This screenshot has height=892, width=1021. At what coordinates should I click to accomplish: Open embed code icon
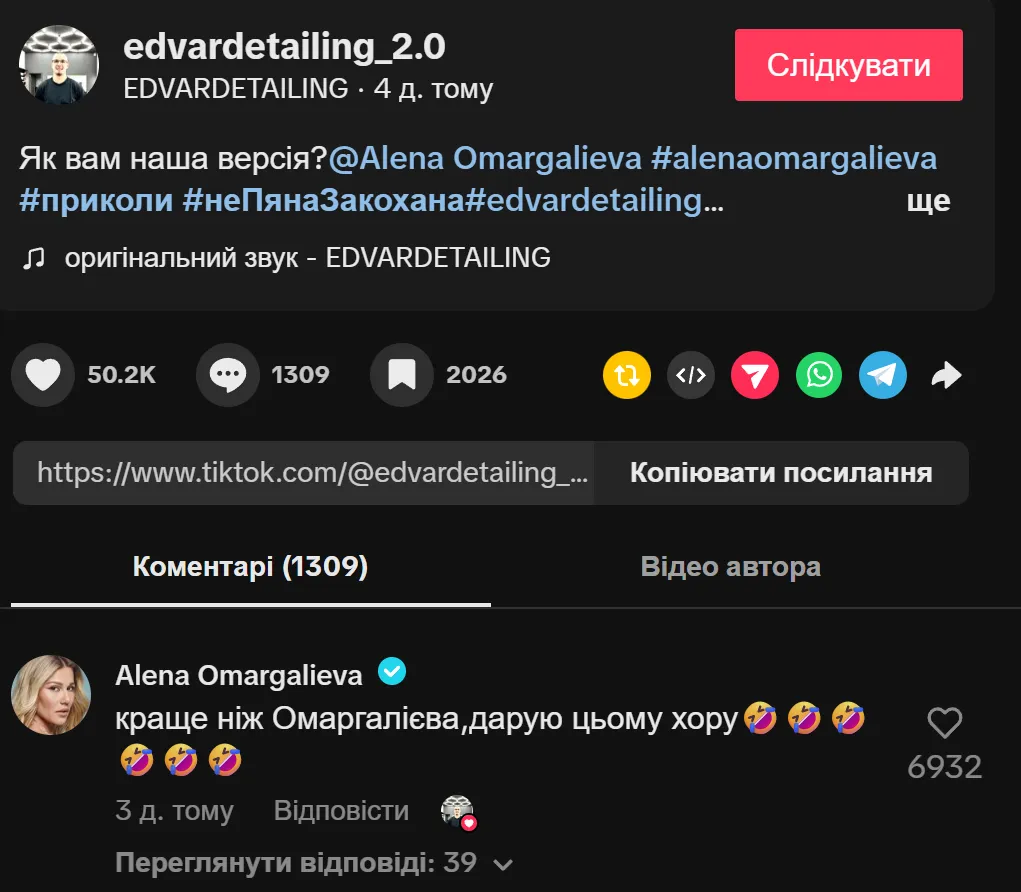[x=691, y=375]
